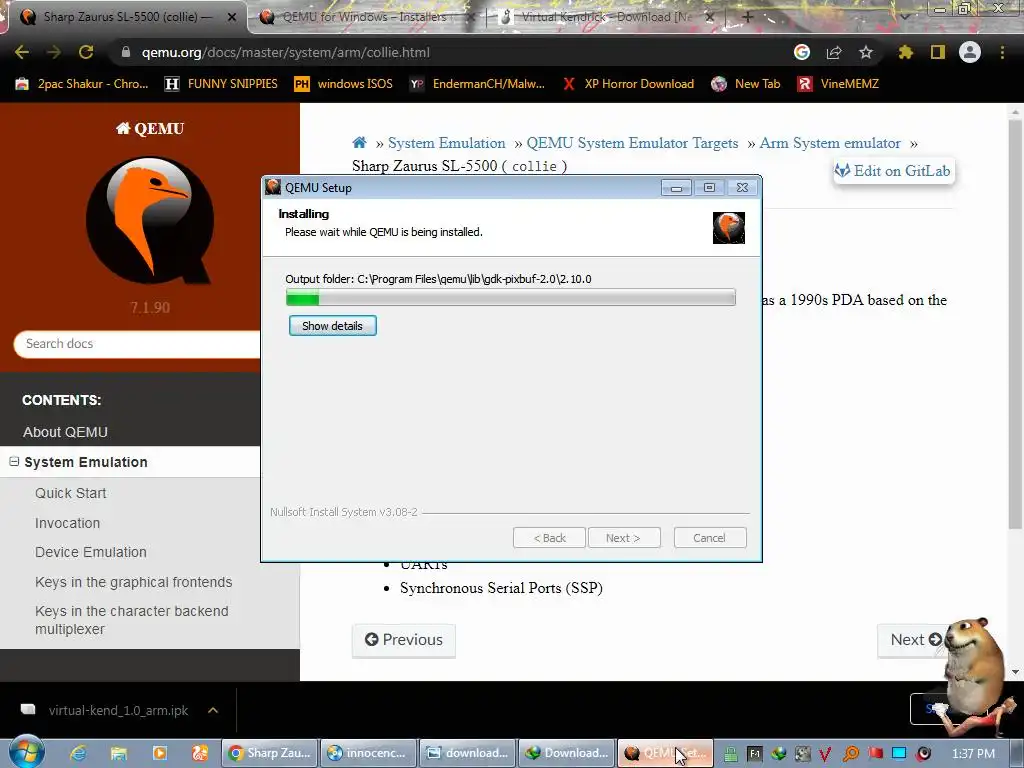
Task: Open Keys in the character backend multiplexer
Action: pyautogui.click(x=132, y=620)
